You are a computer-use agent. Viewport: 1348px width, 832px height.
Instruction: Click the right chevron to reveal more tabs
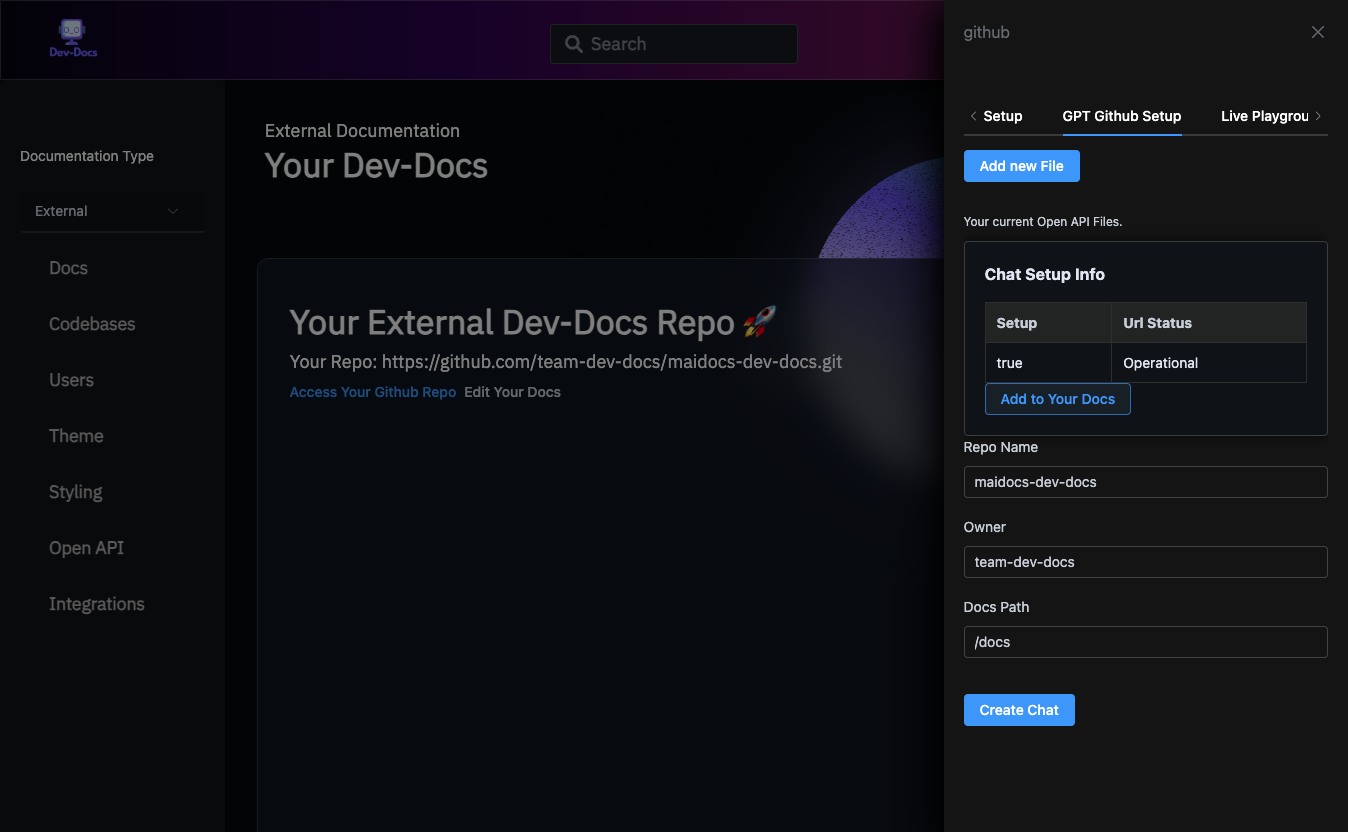pyautogui.click(x=1320, y=116)
